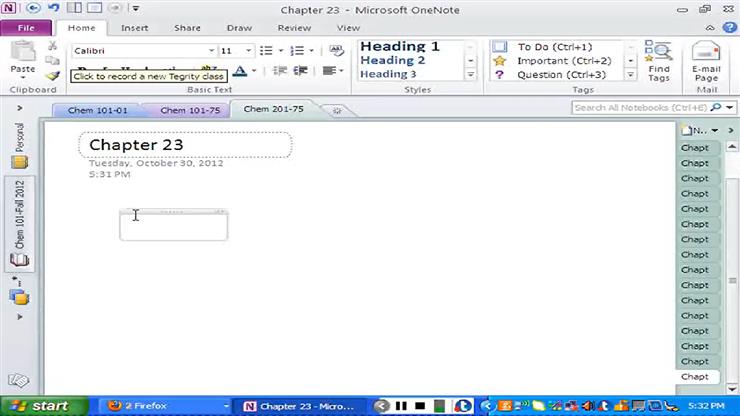
Task: Click the Dock to Desktop icon
Action: coord(74,8)
